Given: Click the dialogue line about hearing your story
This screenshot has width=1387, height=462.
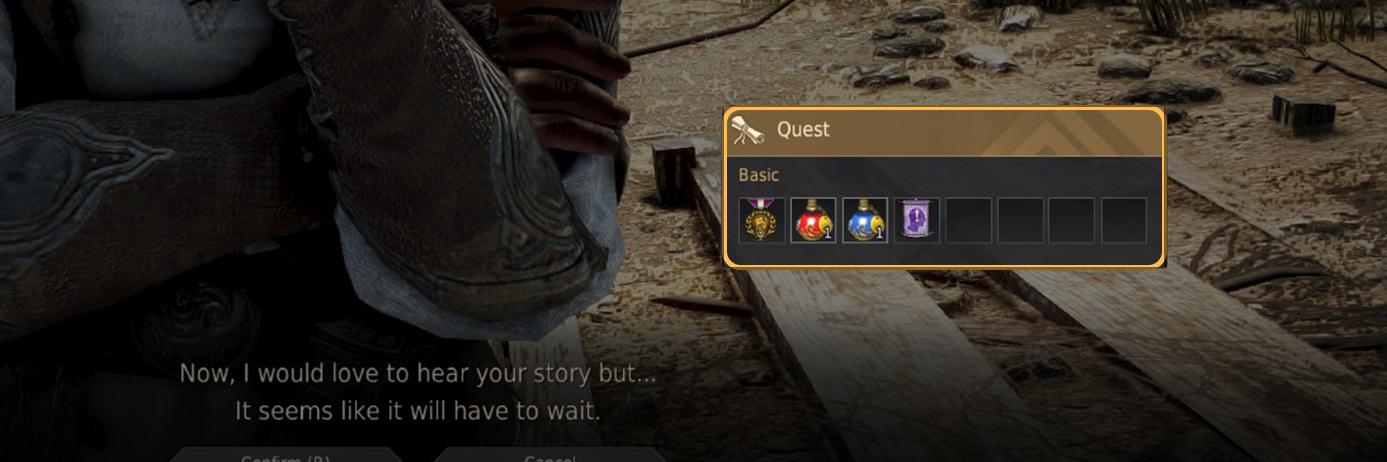Looking at the screenshot, I should 417,374.
